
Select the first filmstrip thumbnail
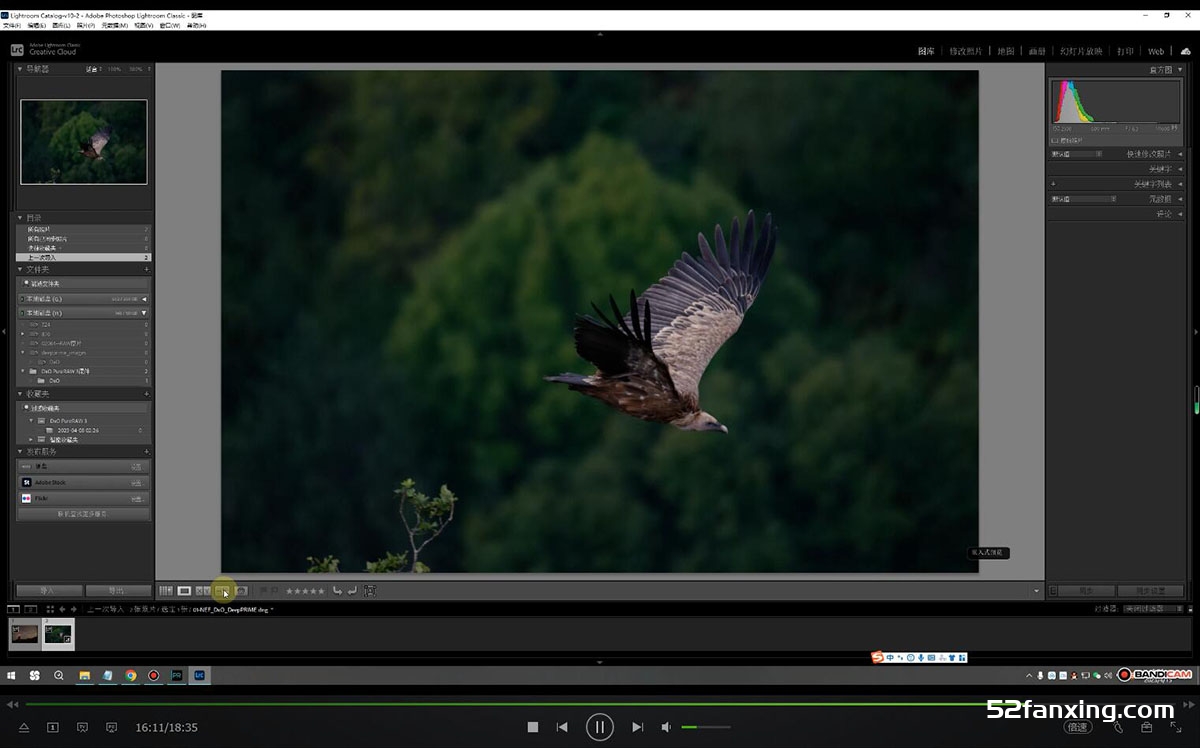click(24, 633)
